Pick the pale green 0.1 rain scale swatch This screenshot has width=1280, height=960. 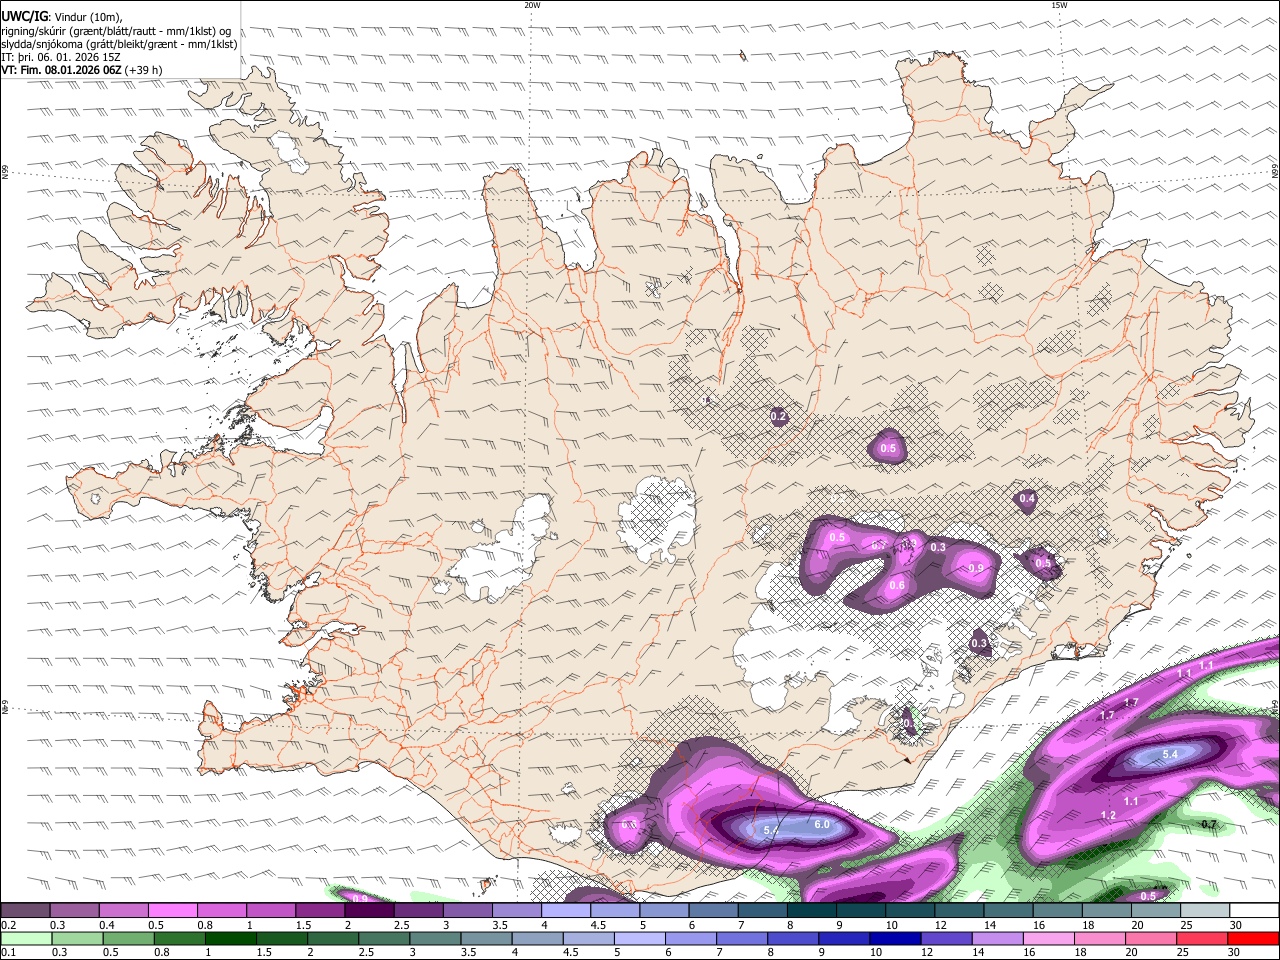24,938
